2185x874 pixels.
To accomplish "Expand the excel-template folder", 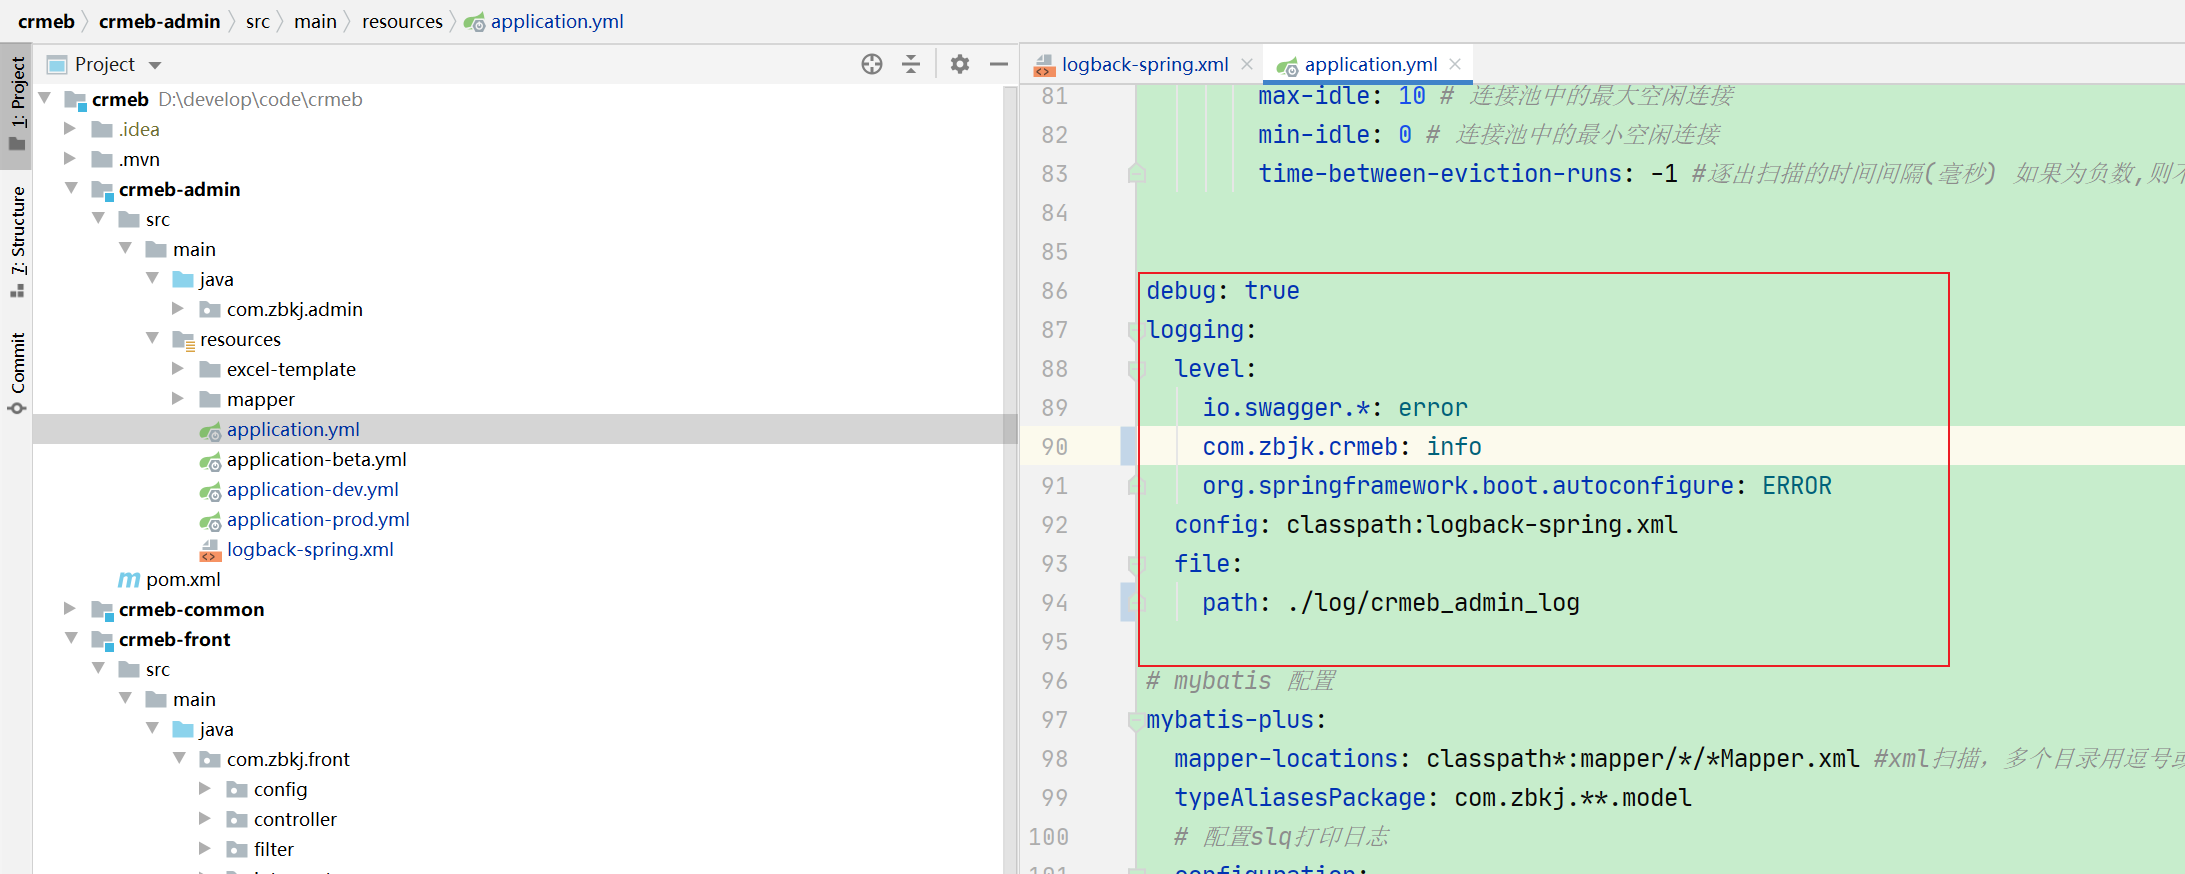I will [178, 368].
